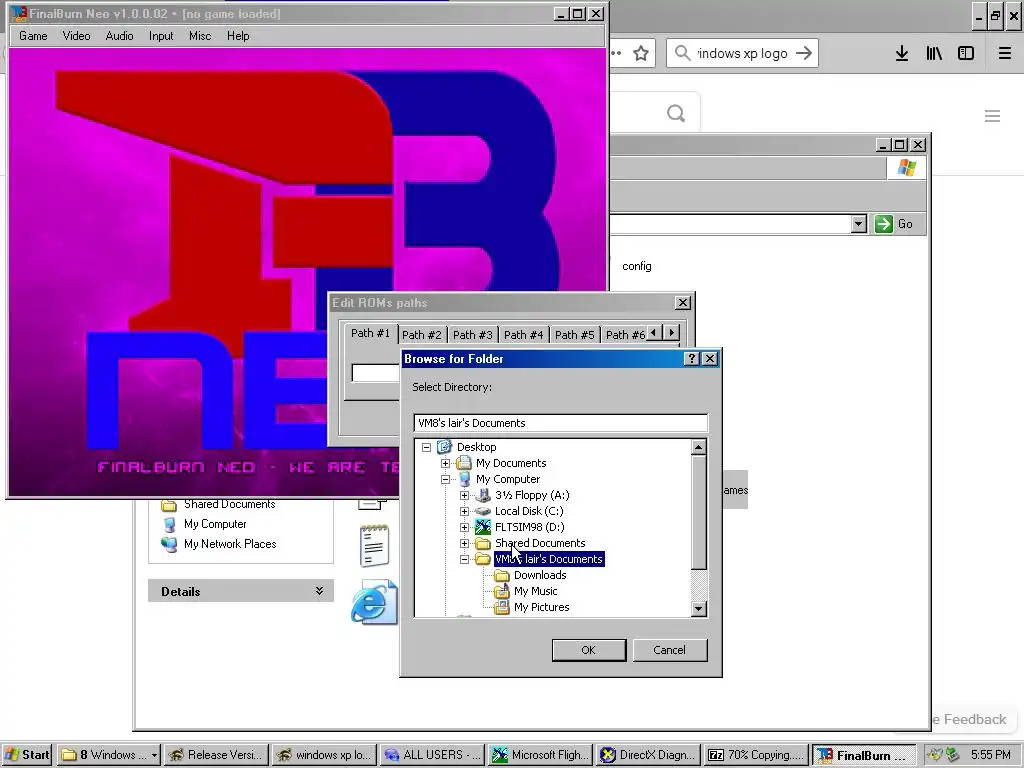Select Shared Documents in Browse for Folder tree
The height and width of the screenshot is (768, 1024).
pyautogui.click(x=539, y=543)
